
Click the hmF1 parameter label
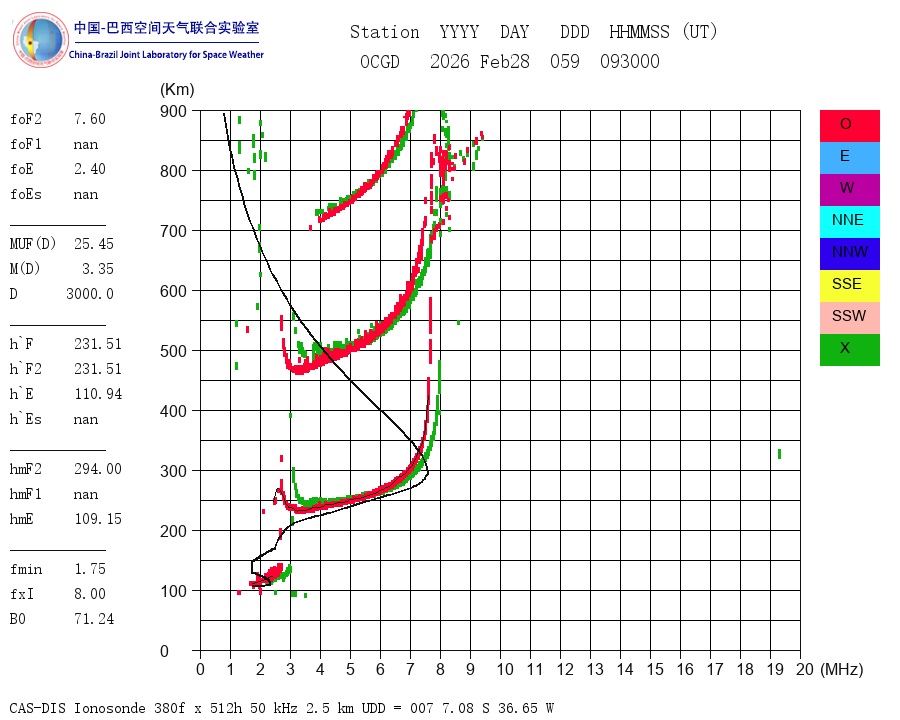point(26,494)
